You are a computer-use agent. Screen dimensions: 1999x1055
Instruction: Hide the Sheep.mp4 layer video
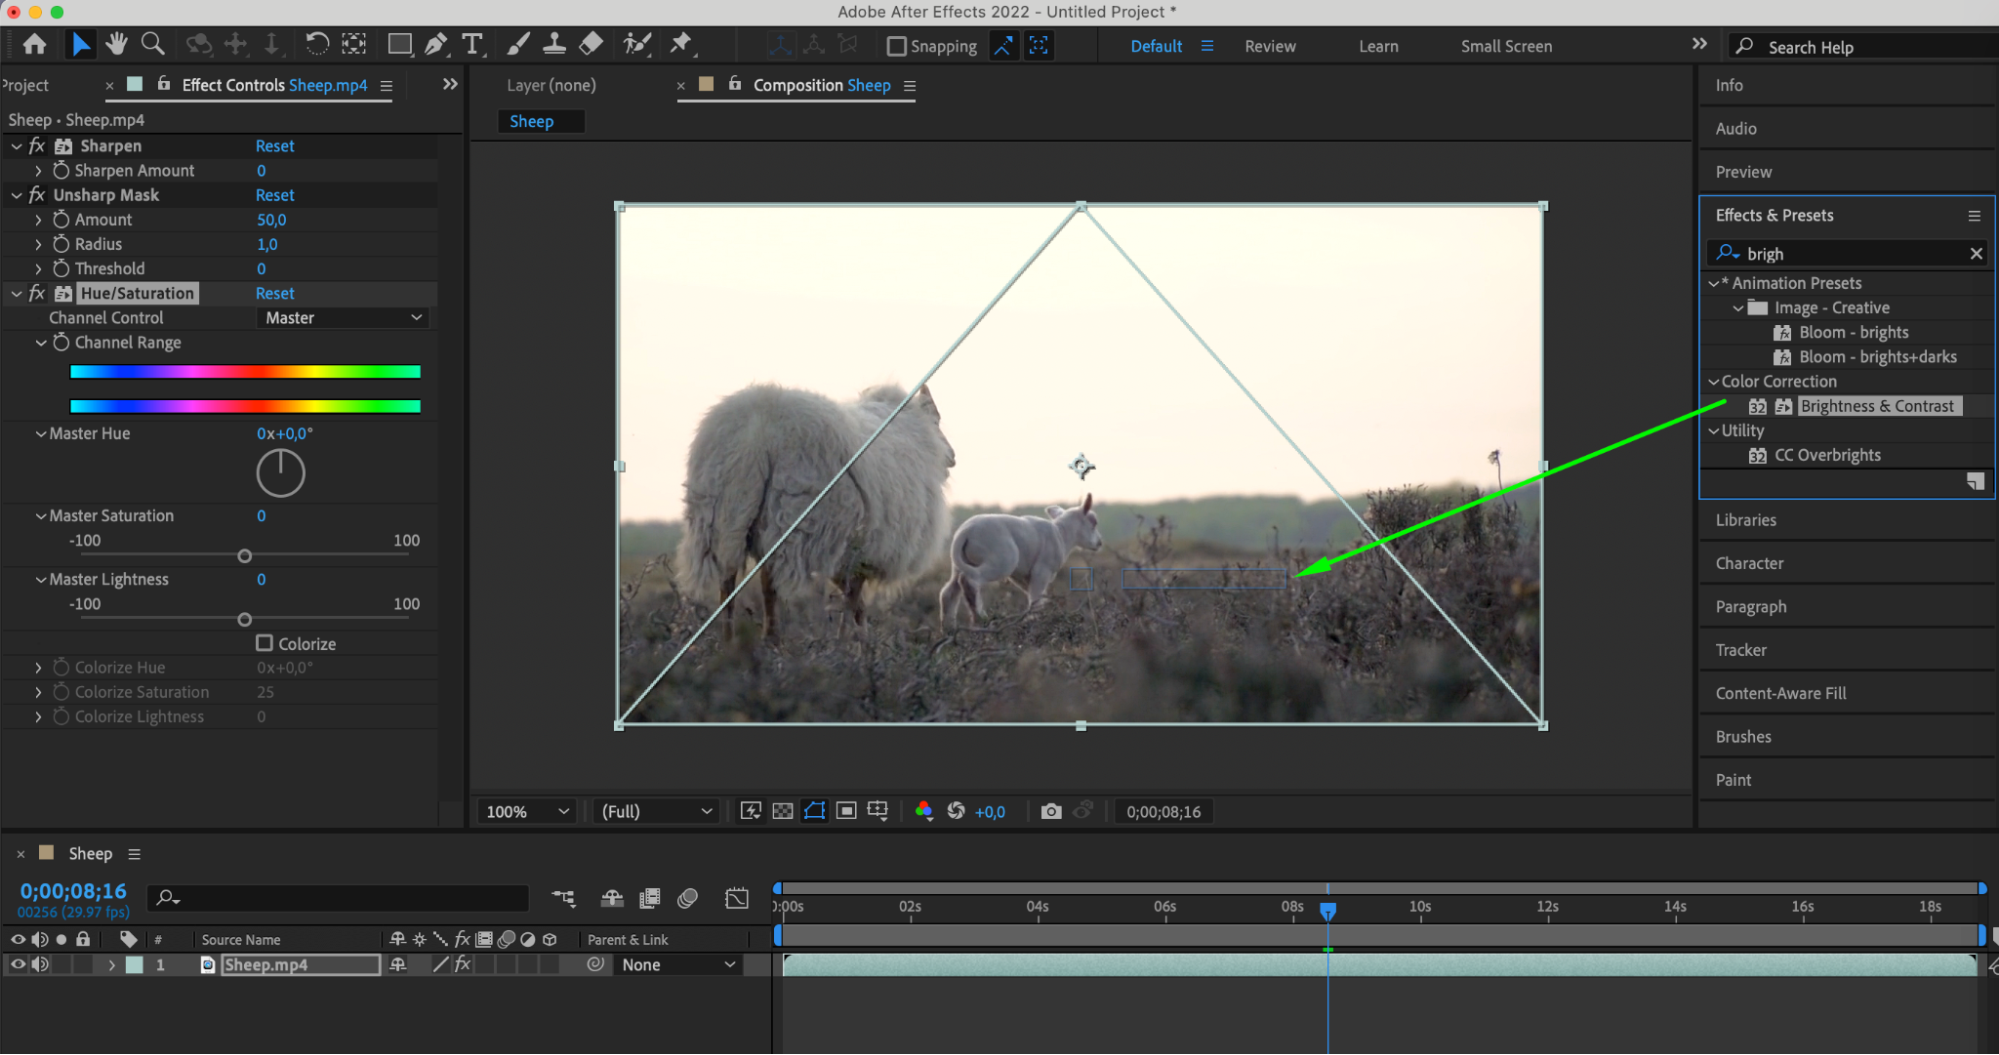[18, 964]
